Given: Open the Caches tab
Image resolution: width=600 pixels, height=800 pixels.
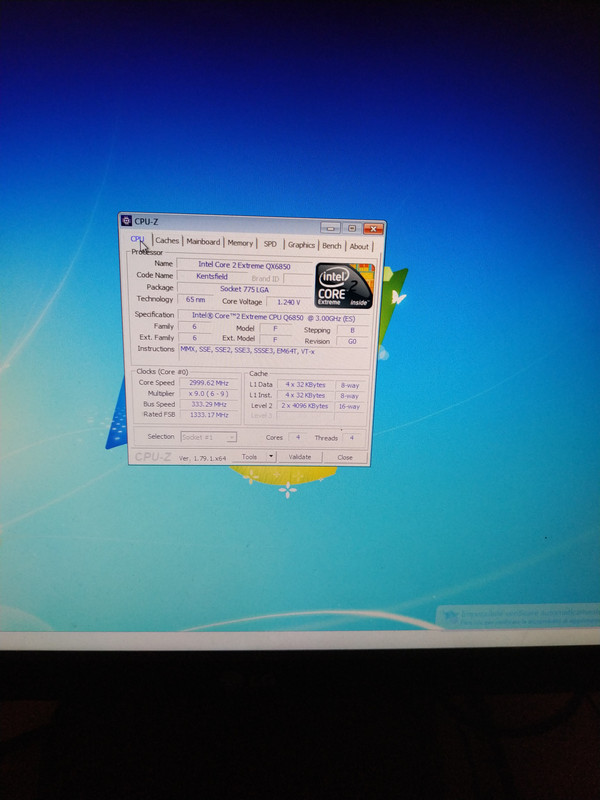Looking at the screenshot, I should click(167, 240).
